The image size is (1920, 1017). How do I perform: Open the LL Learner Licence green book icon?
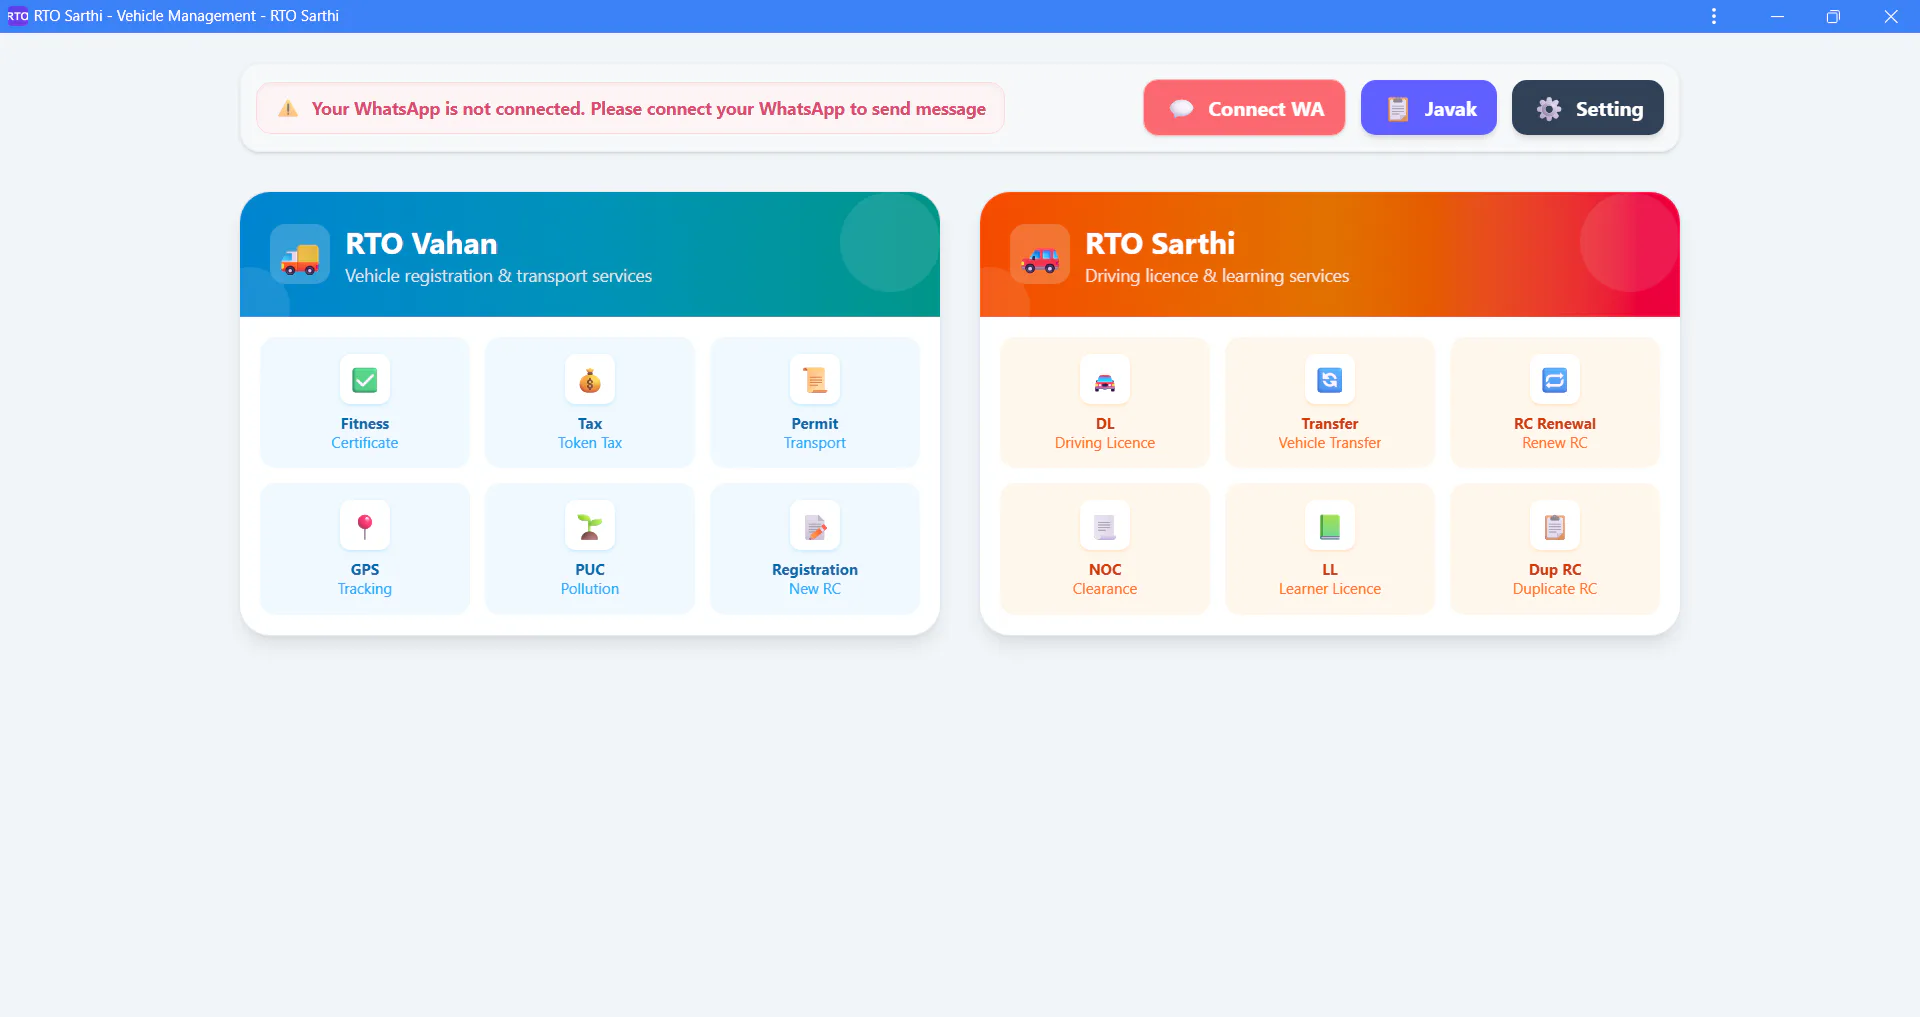coord(1330,526)
